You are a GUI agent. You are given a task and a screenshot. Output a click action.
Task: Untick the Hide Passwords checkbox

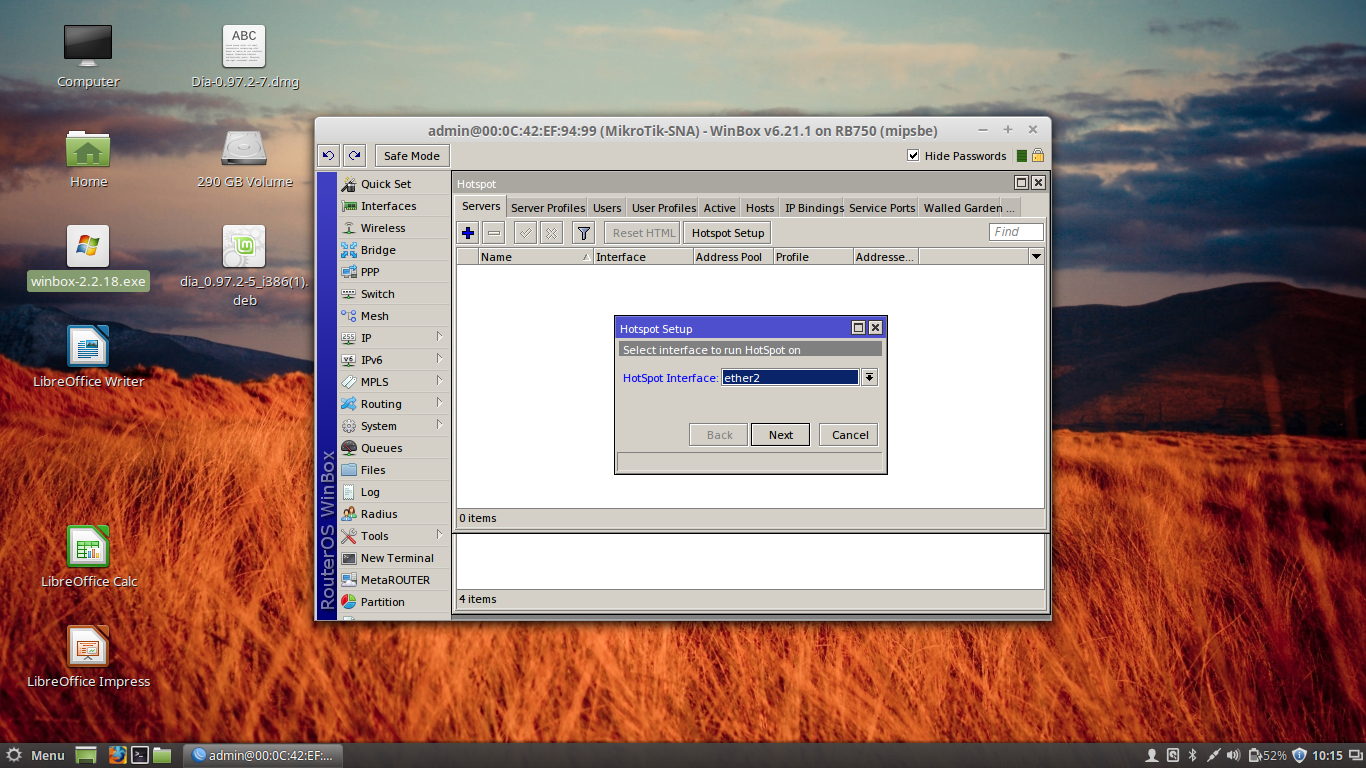click(x=913, y=155)
